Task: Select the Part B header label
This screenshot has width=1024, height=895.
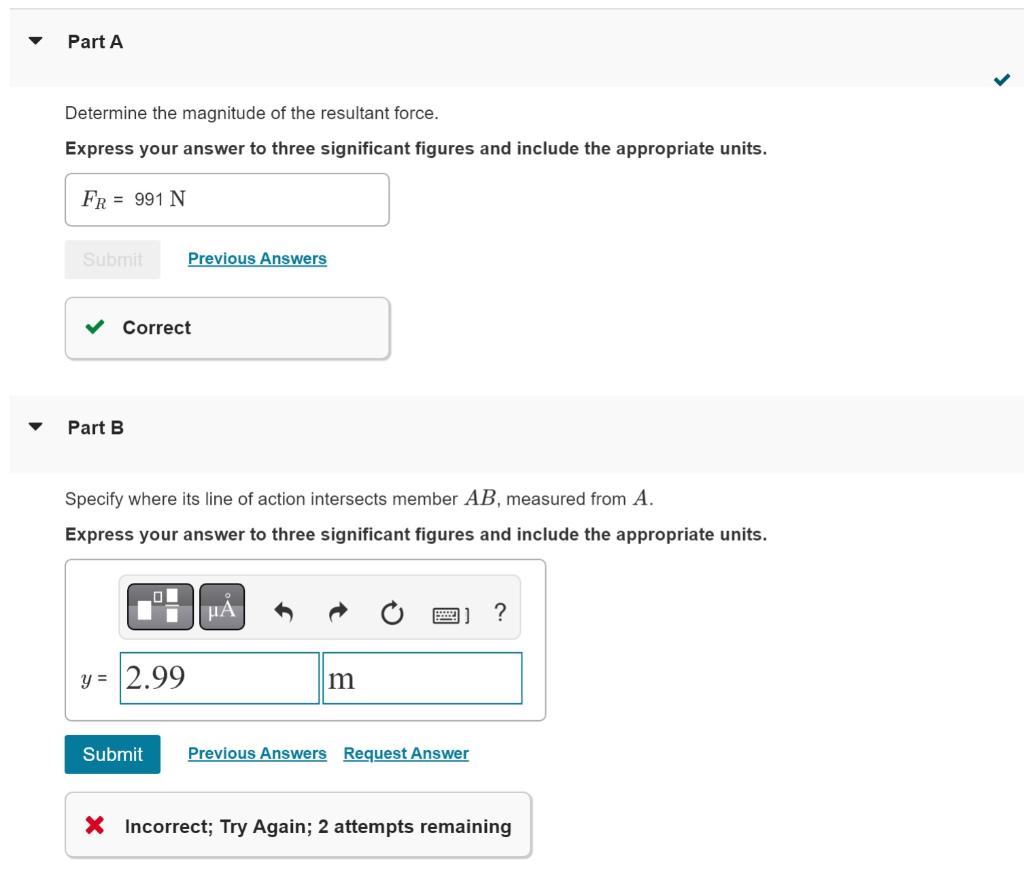Action: [x=95, y=427]
